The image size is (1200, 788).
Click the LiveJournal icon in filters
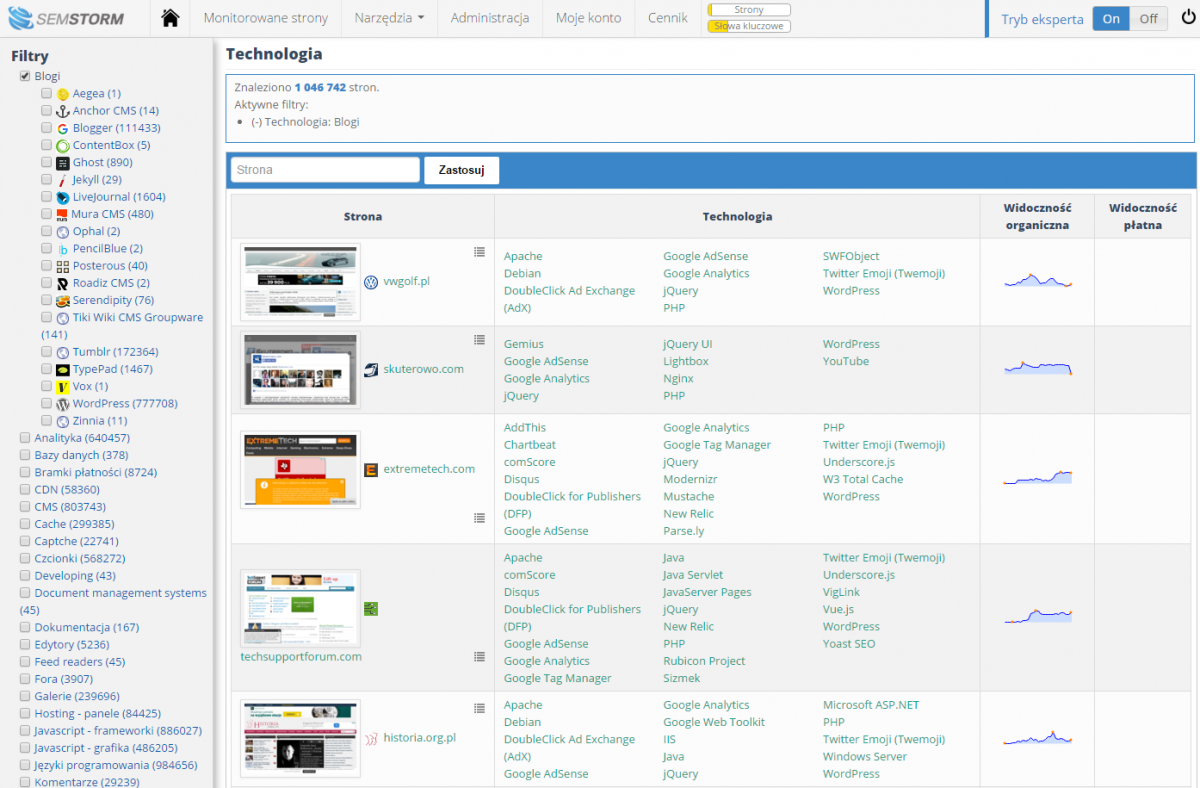(63, 198)
